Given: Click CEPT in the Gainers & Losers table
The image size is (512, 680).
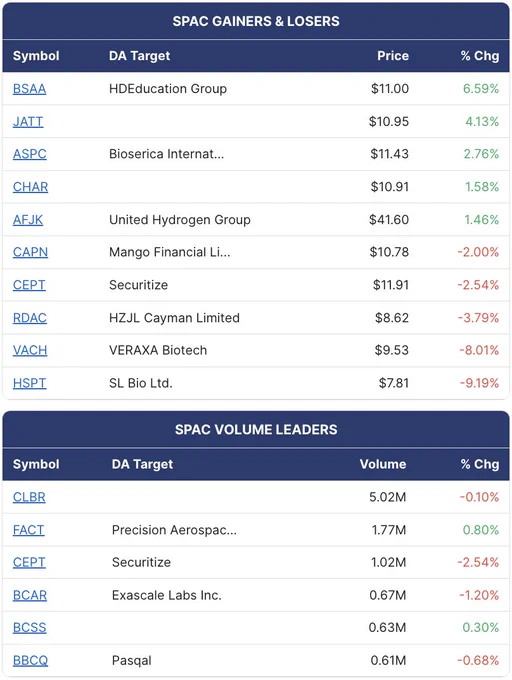Looking at the screenshot, I should [x=29, y=285].
